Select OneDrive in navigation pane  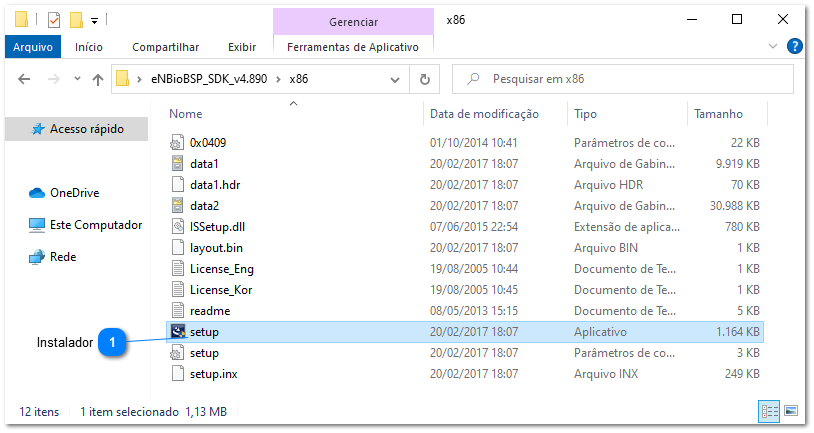point(74,193)
